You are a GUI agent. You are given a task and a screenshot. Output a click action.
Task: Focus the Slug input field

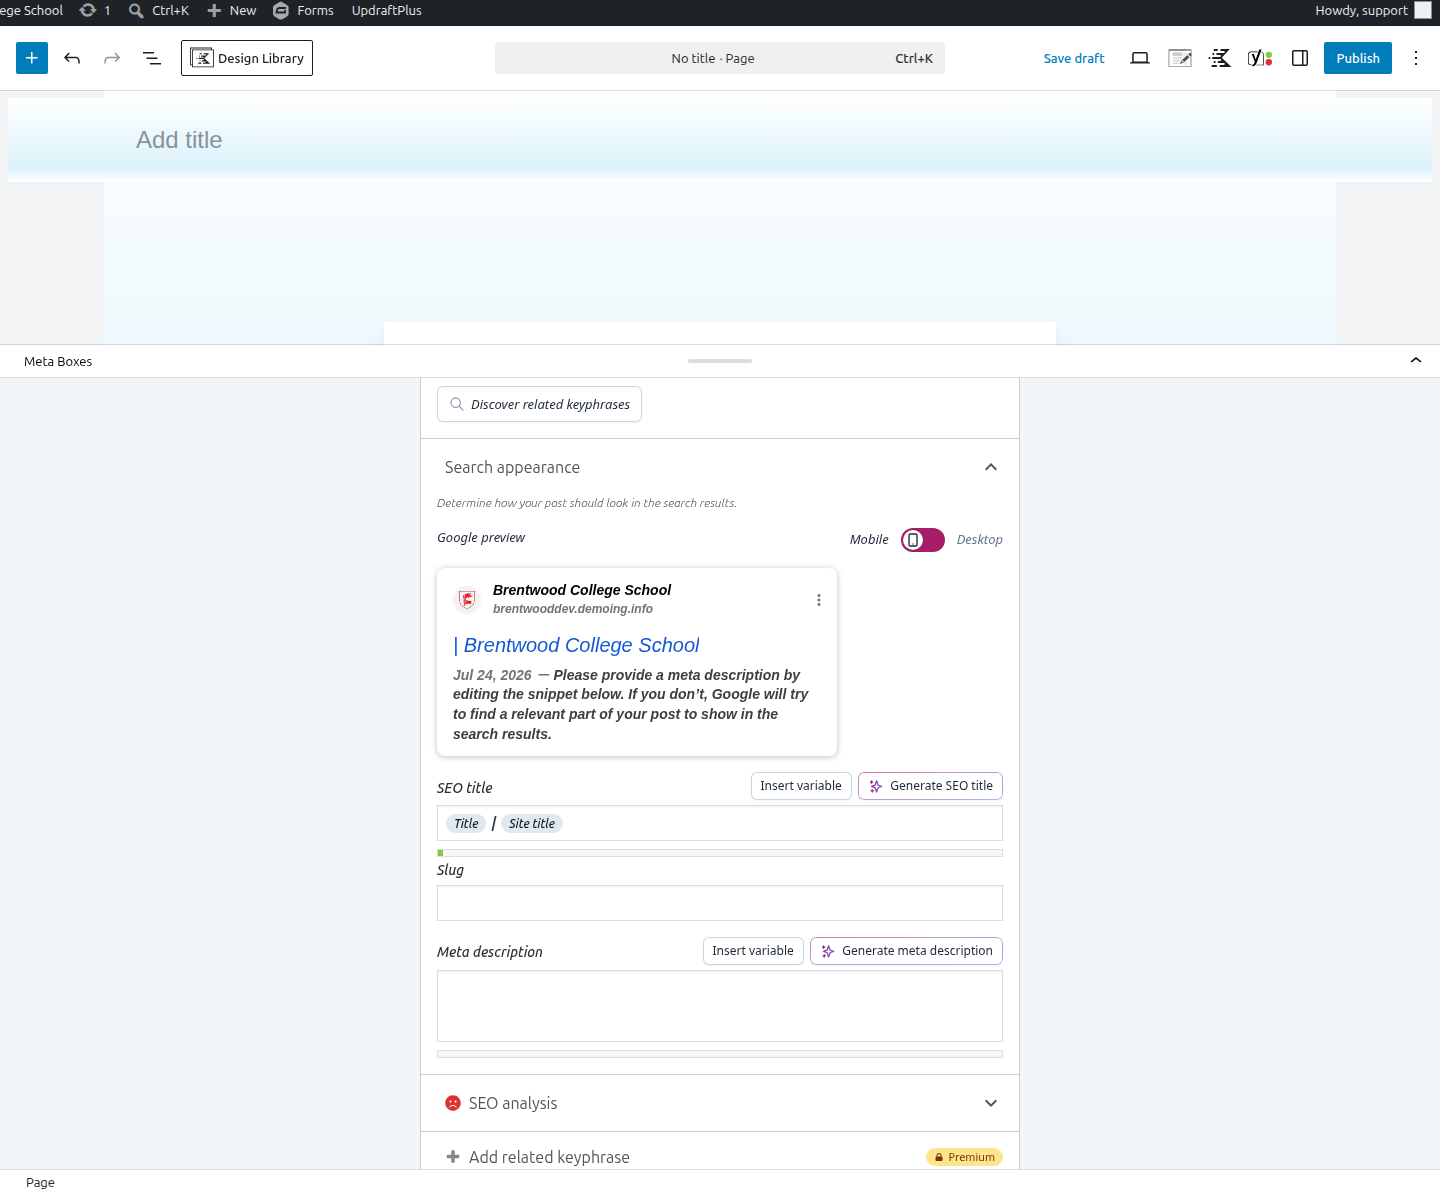click(x=720, y=903)
